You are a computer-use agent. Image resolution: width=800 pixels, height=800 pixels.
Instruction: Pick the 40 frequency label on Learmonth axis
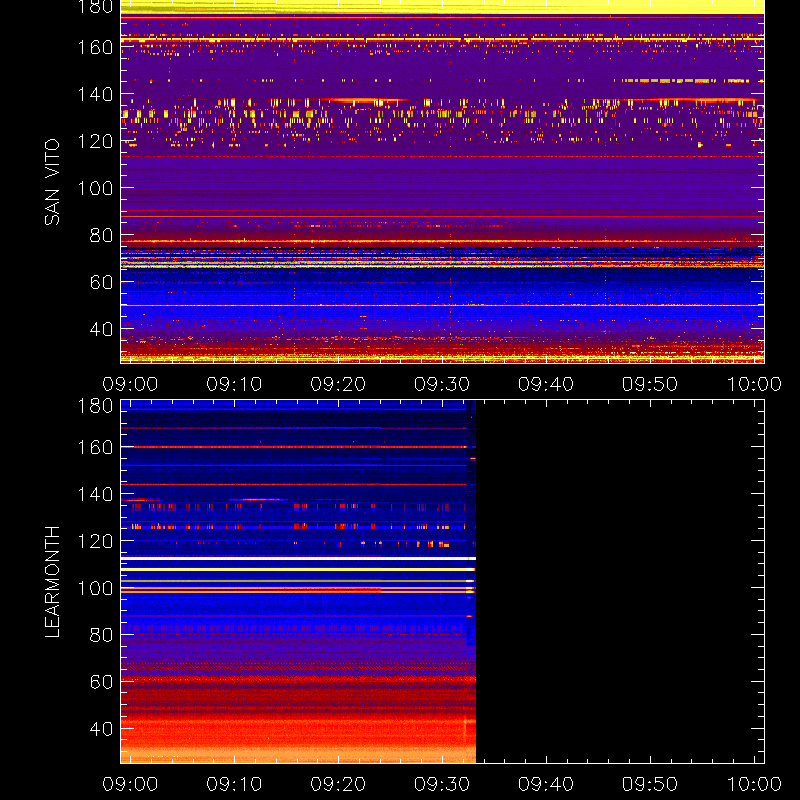[x=101, y=729]
